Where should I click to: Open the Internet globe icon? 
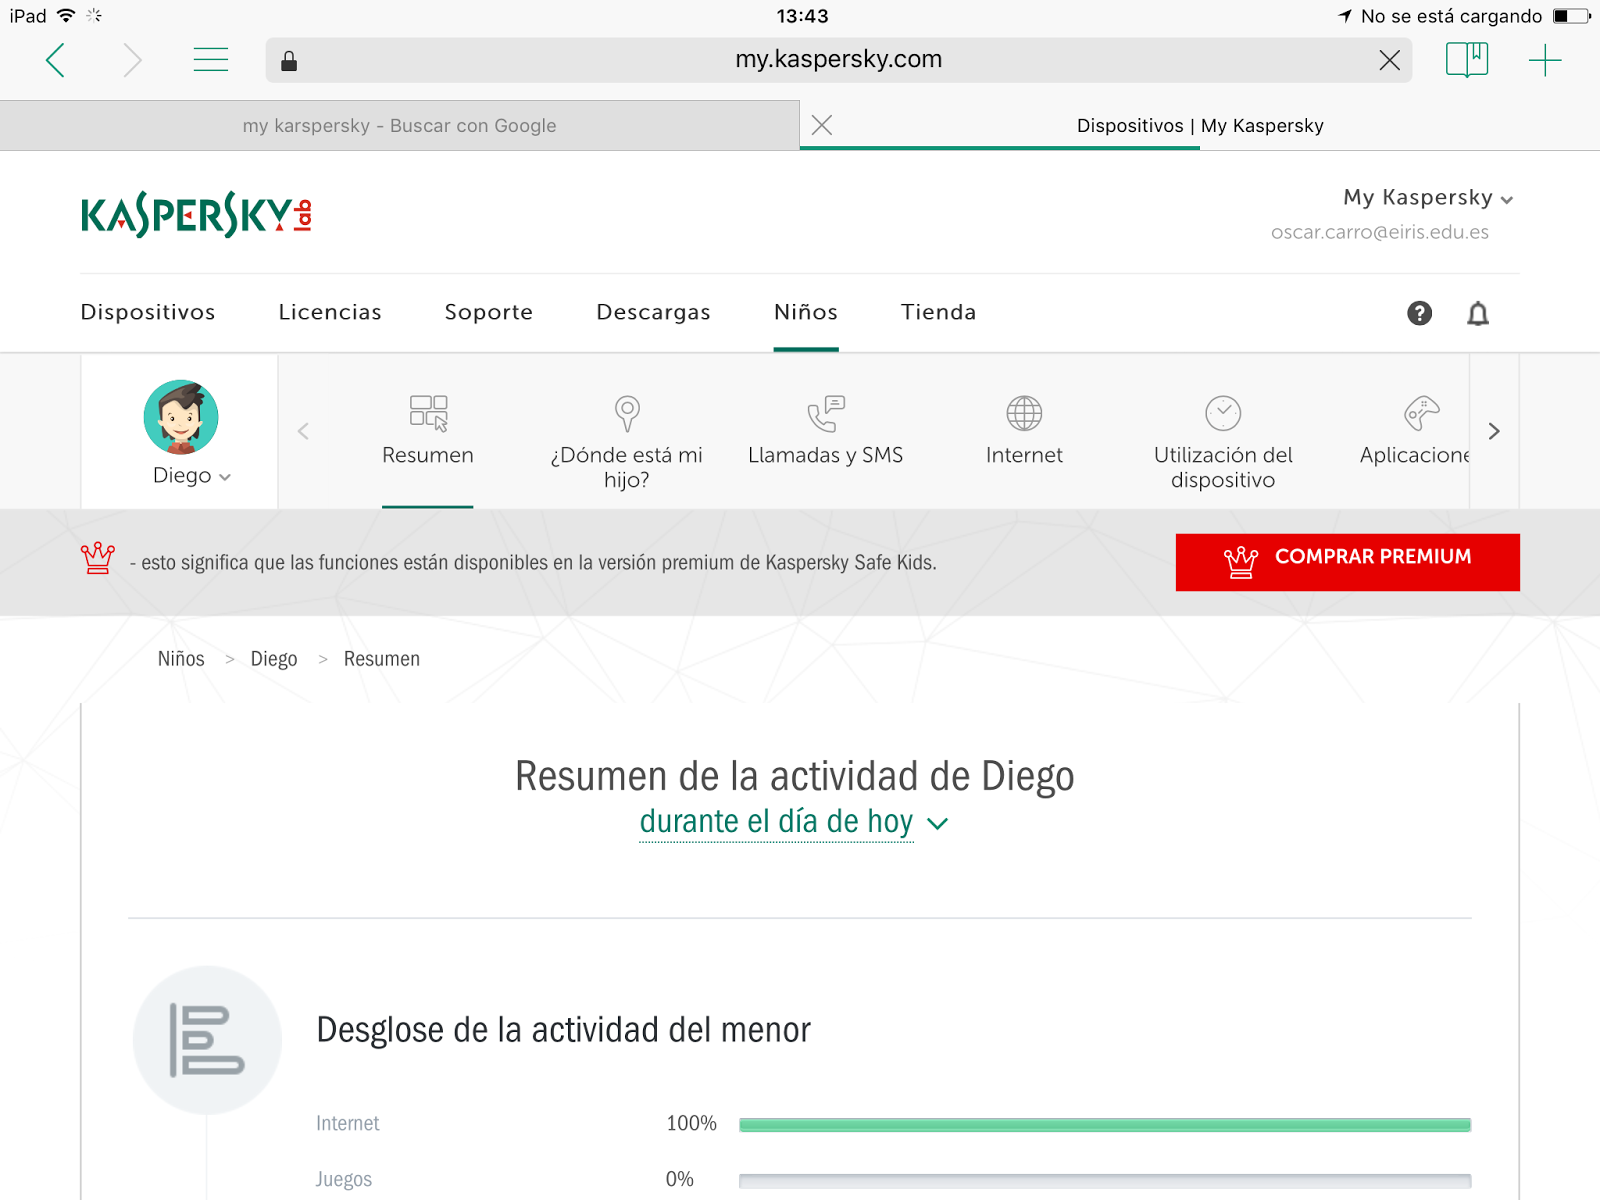click(x=1024, y=413)
